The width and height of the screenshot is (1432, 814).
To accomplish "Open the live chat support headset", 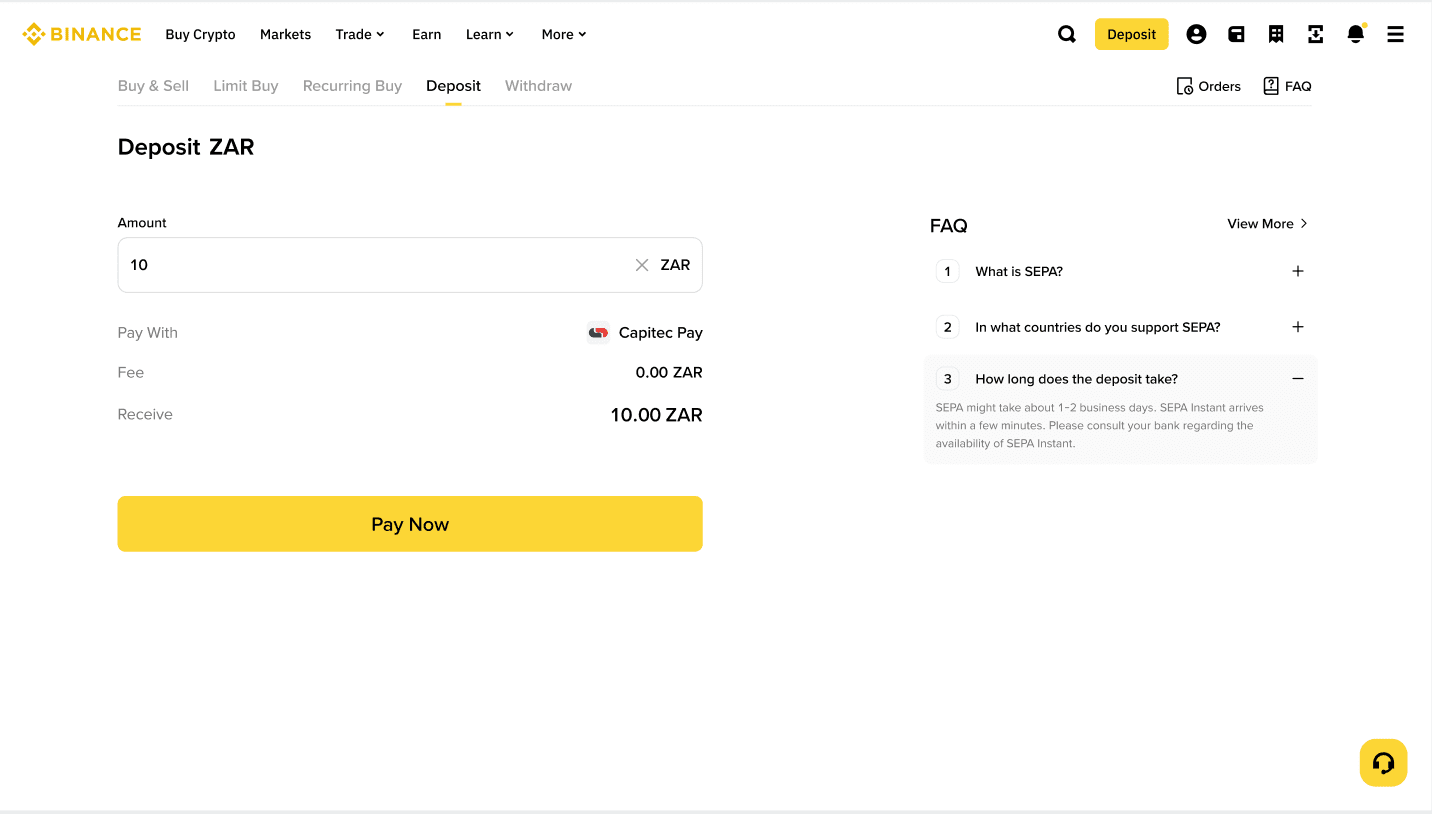I will [1383, 763].
